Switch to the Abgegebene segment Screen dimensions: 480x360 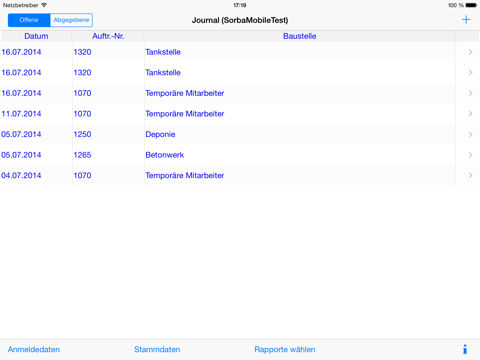(71, 20)
